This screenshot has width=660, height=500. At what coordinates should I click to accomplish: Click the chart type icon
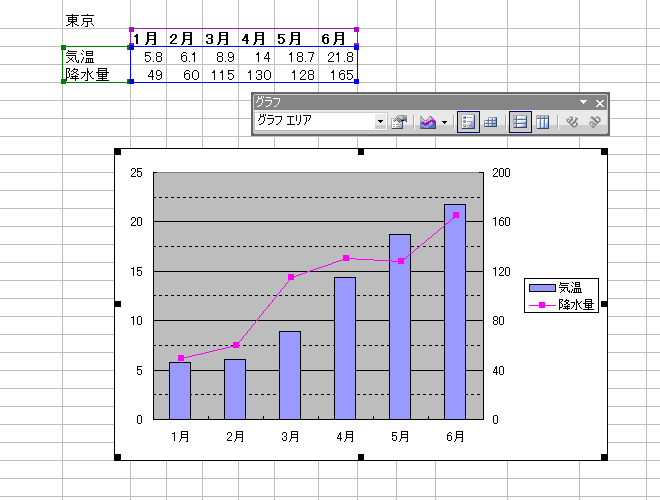tap(428, 122)
